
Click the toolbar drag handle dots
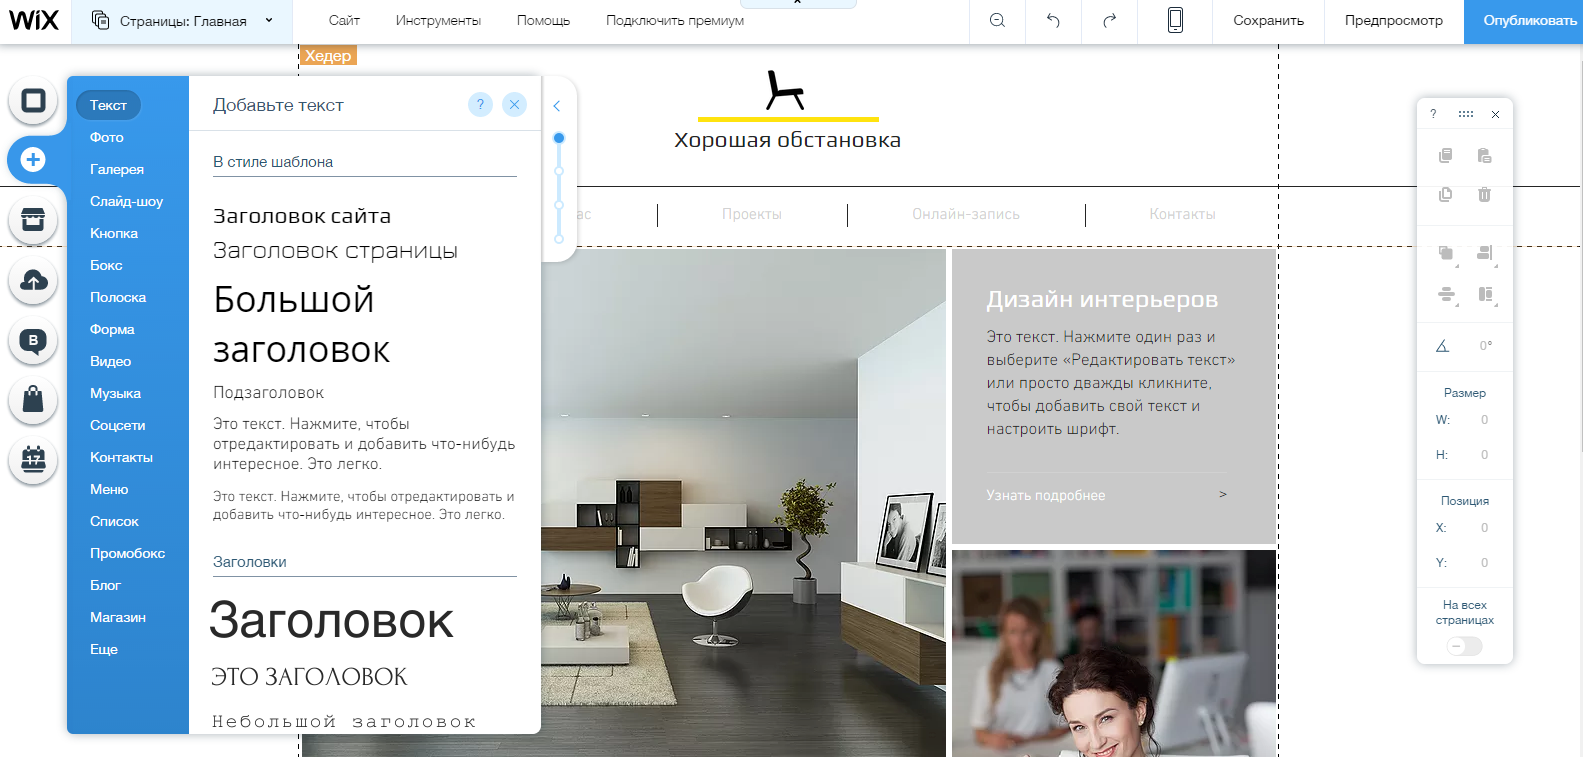tap(1466, 114)
